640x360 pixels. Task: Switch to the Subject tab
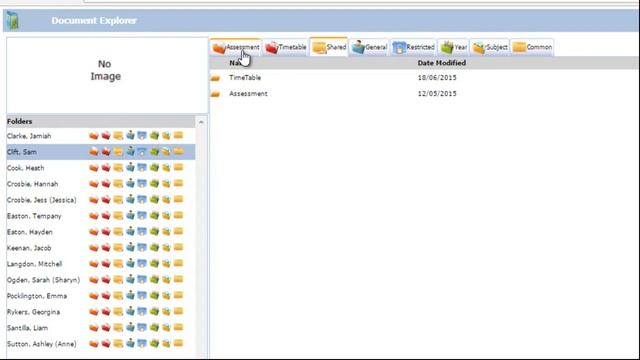pos(490,47)
